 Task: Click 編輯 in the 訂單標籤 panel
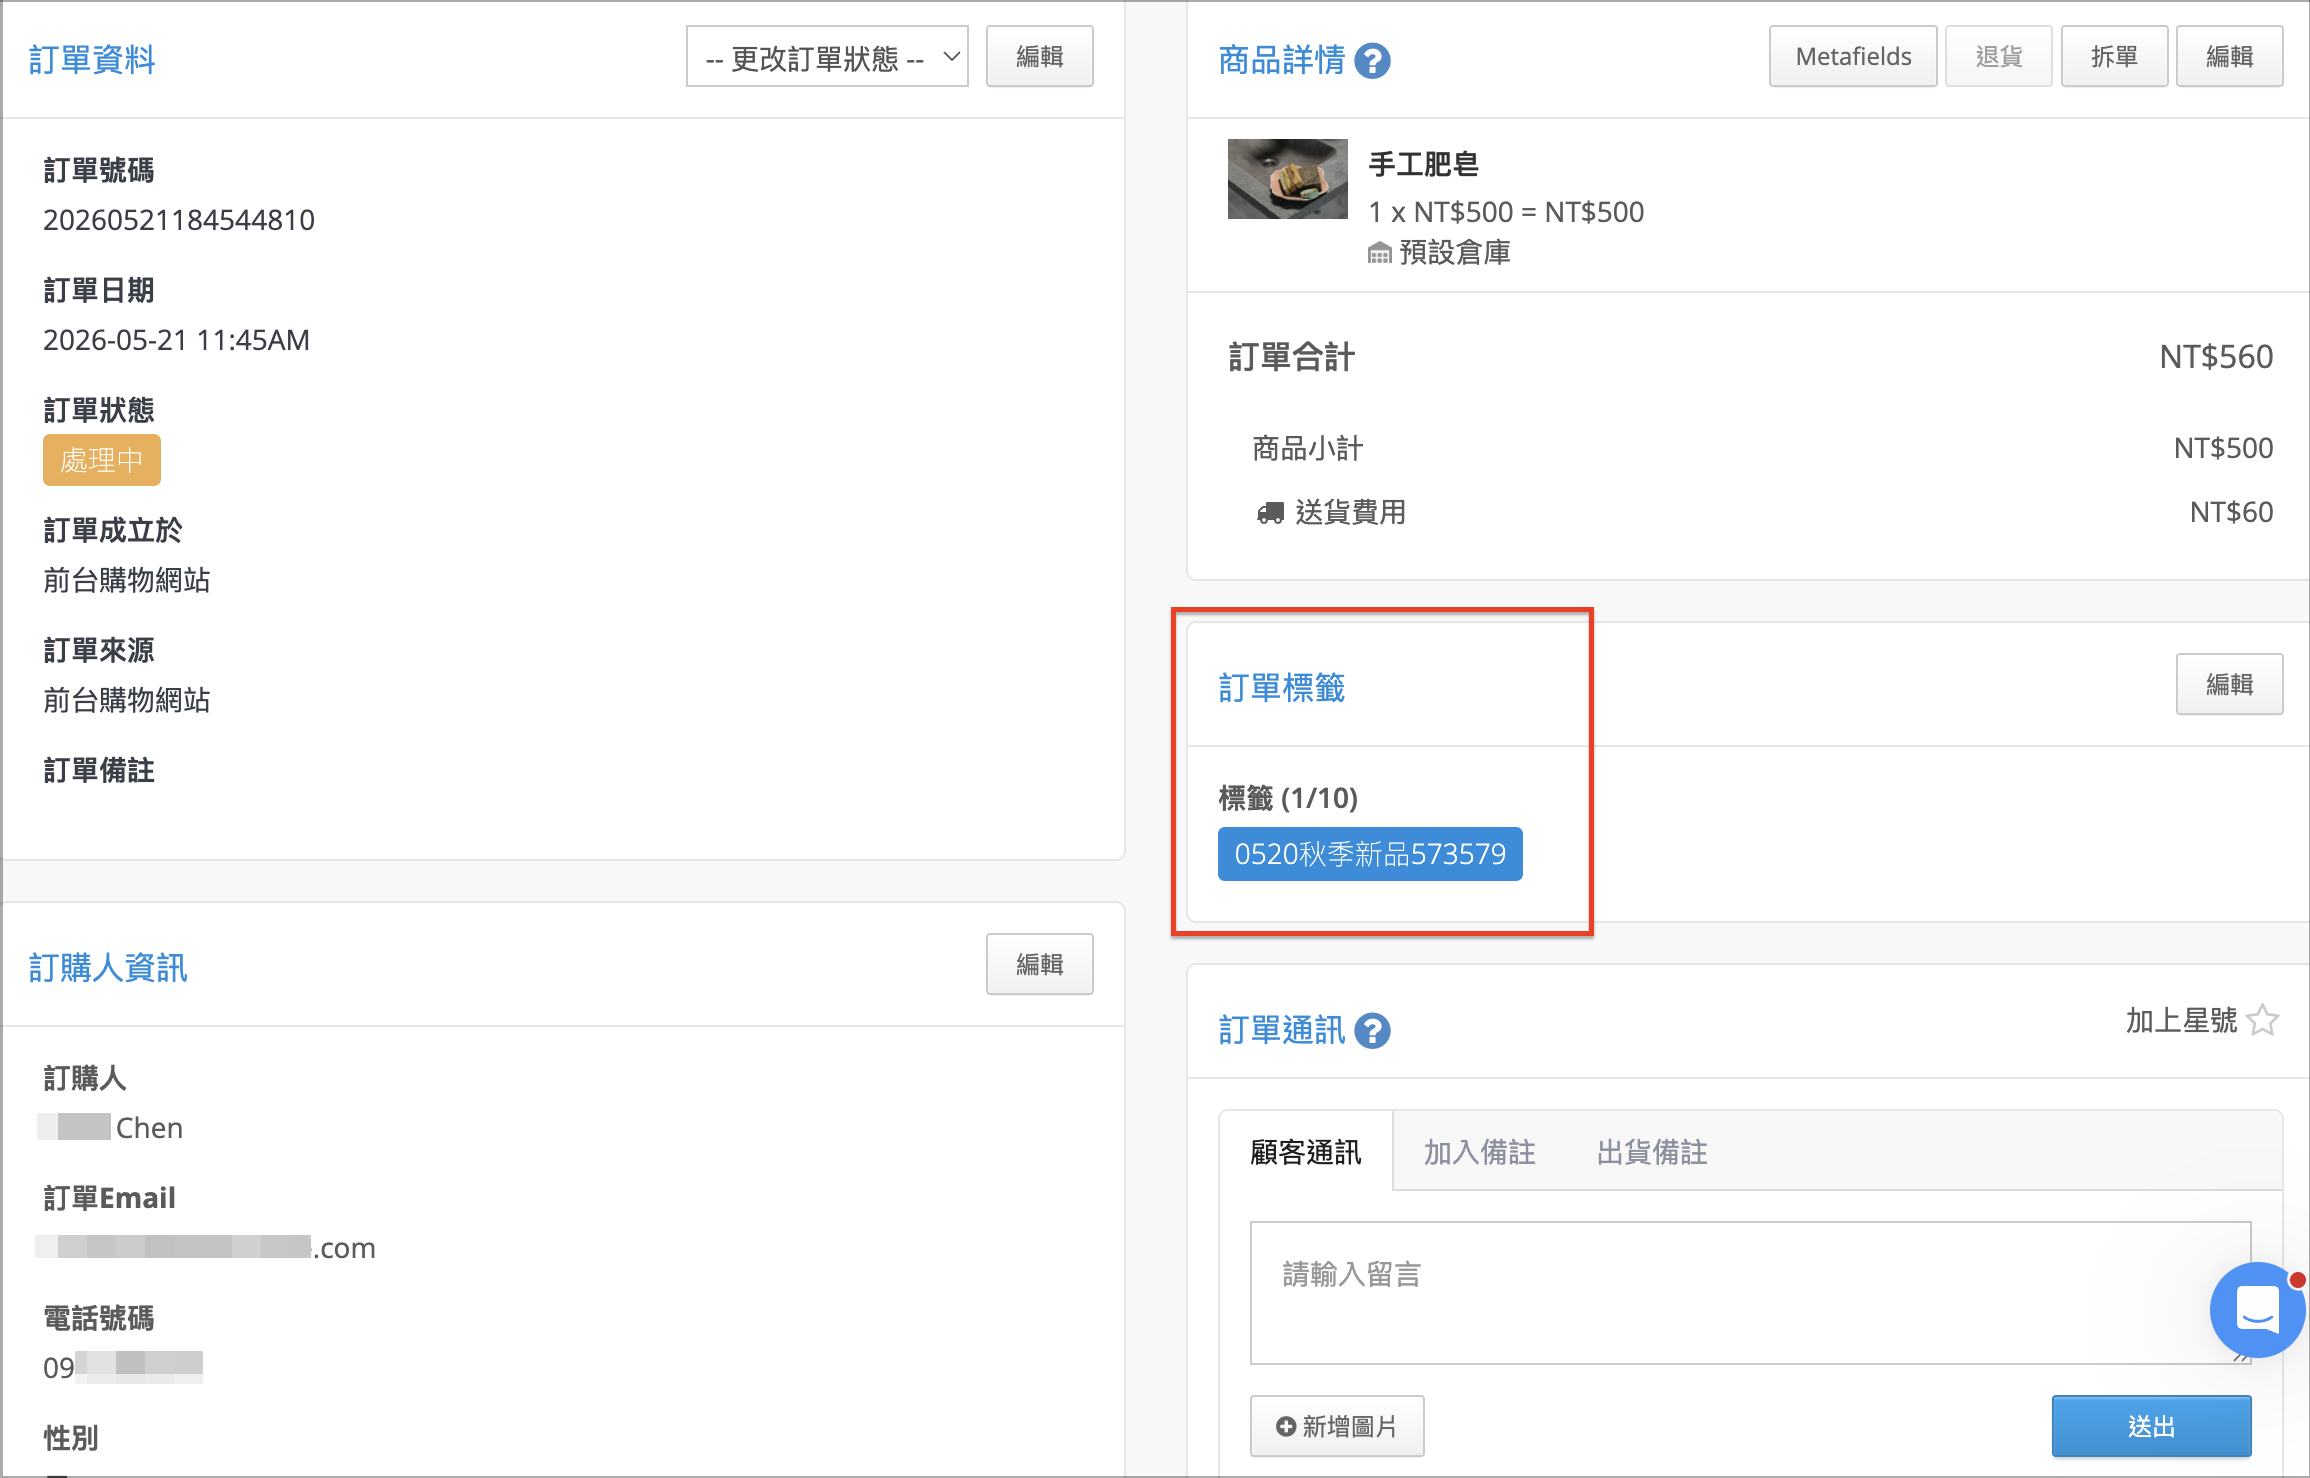point(2229,684)
